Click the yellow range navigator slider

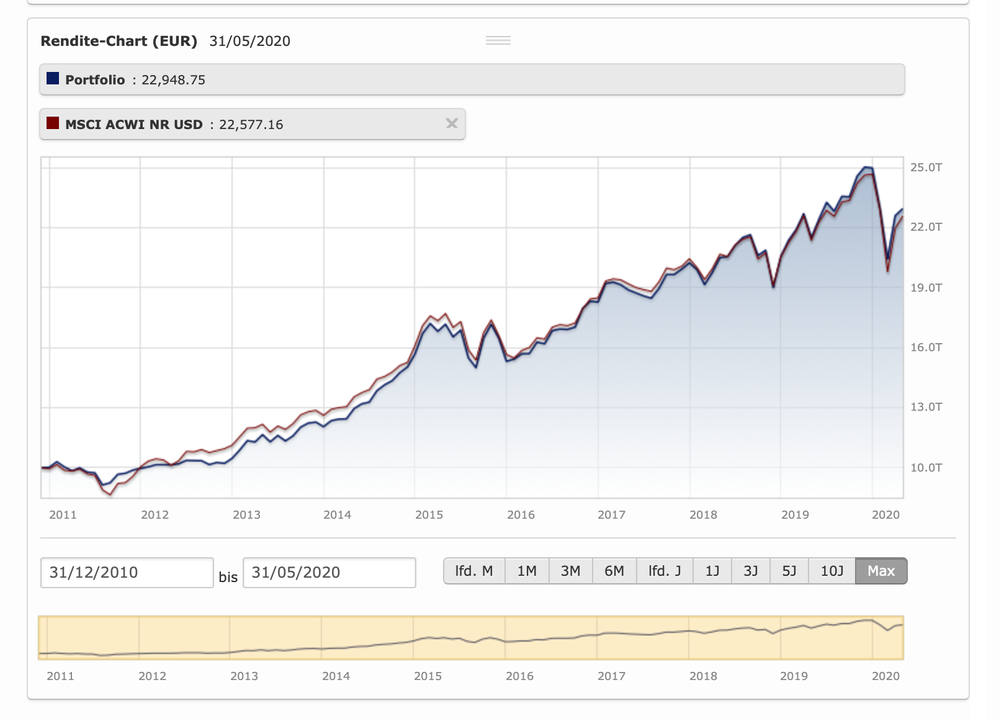click(x=470, y=638)
